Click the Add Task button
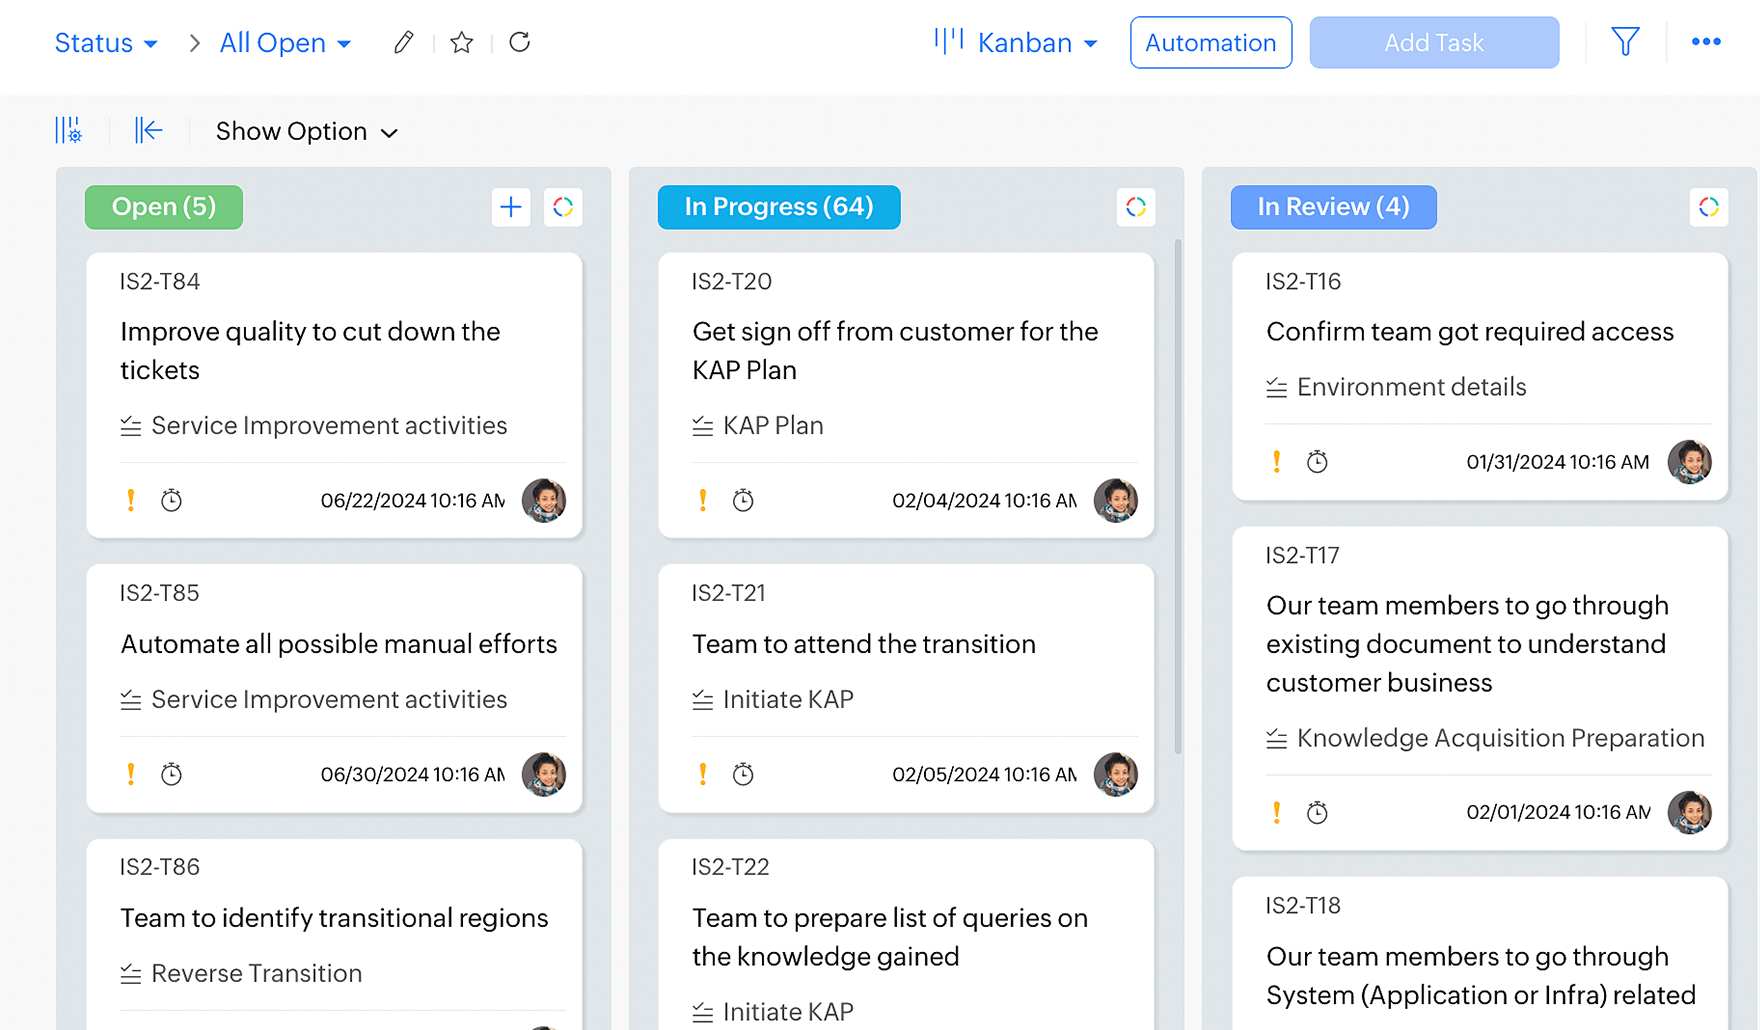Viewport: 1760px width, 1030px height. pos(1433,43)
